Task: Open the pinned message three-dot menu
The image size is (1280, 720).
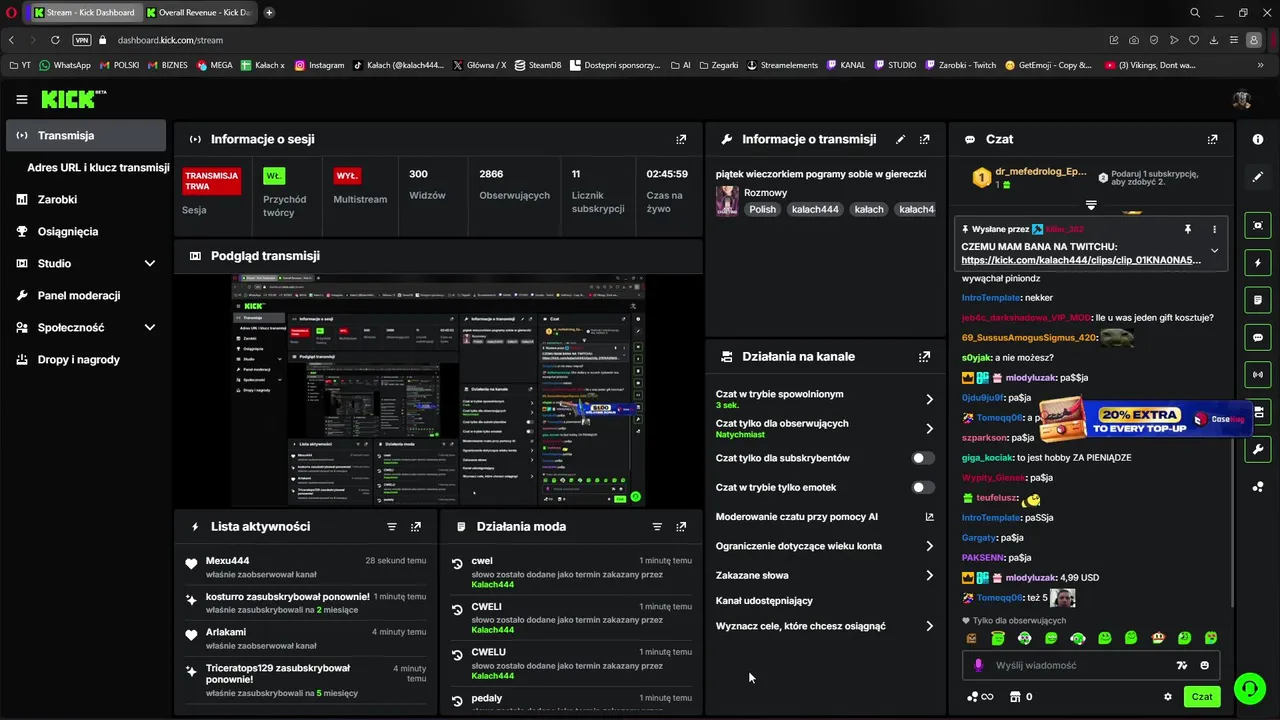Action: click(x=1214, y=229)
